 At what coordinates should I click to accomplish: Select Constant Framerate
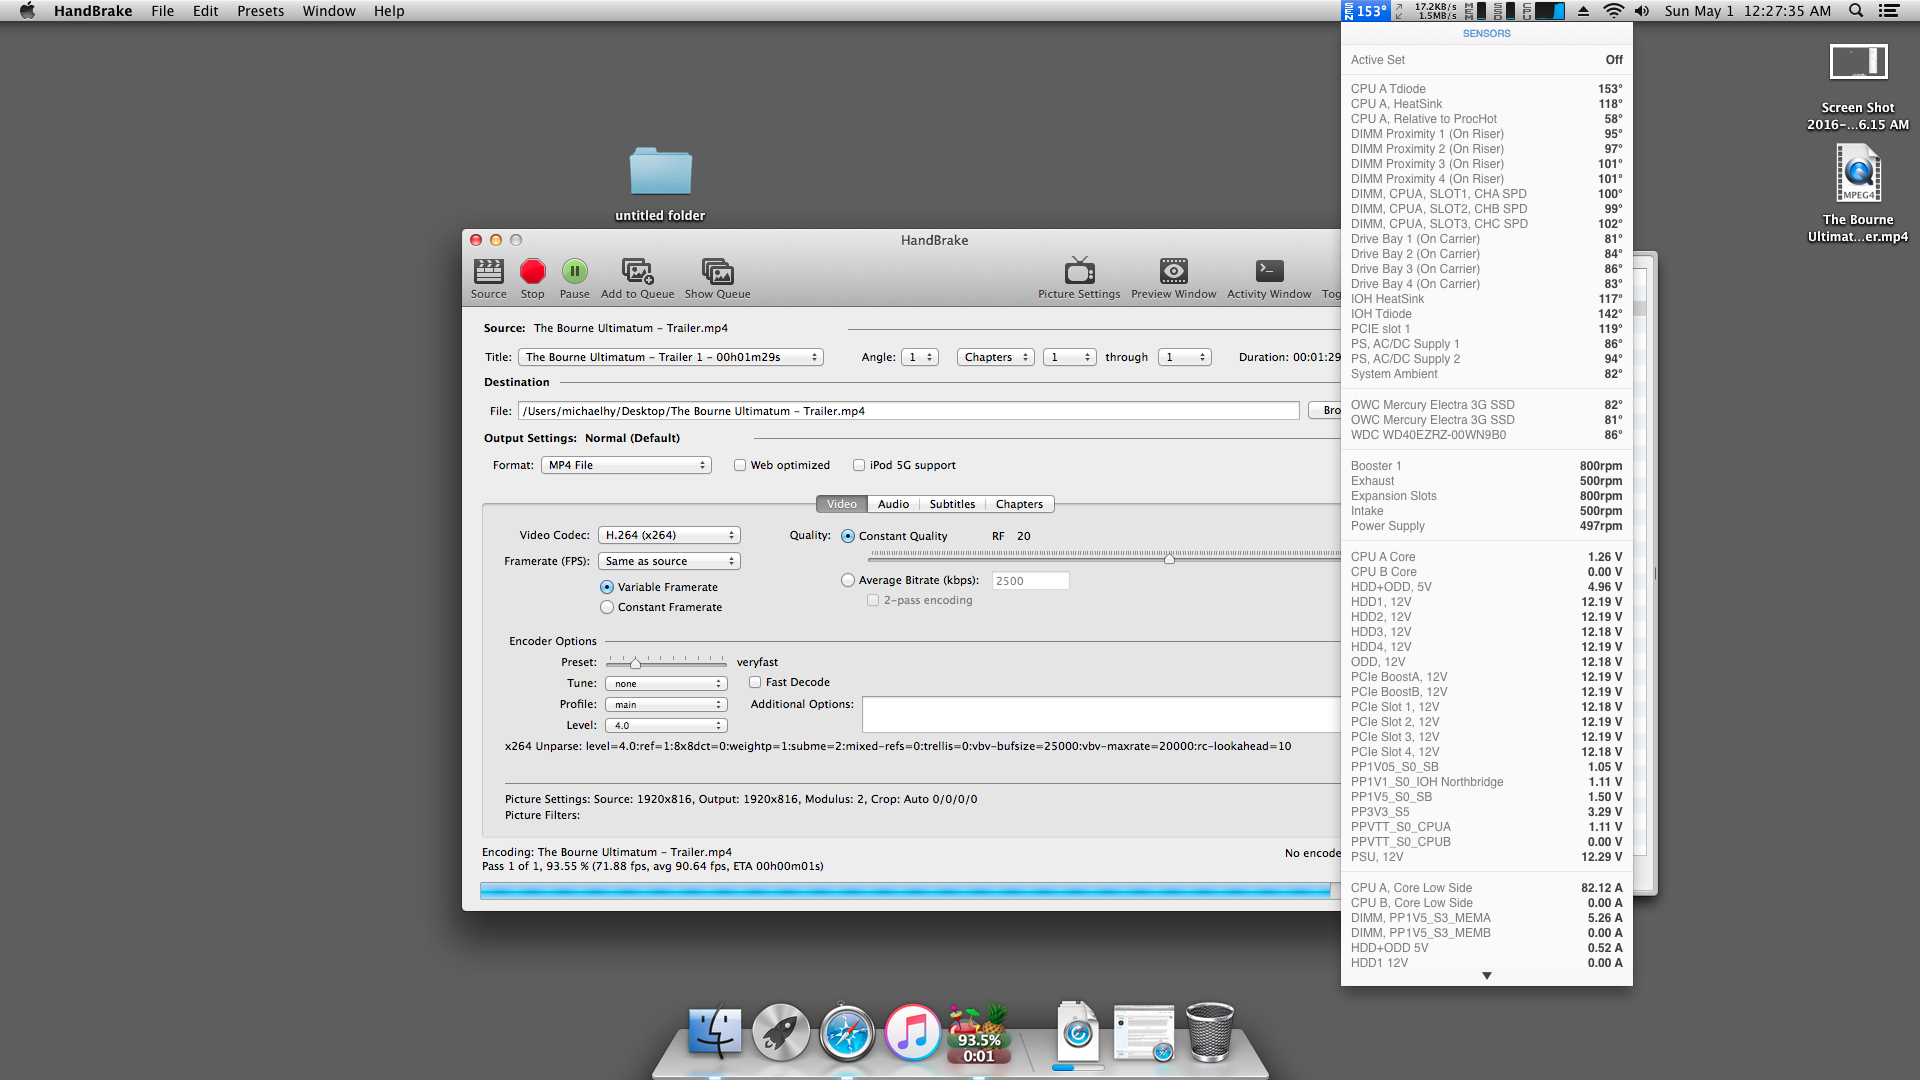(607, 607)
